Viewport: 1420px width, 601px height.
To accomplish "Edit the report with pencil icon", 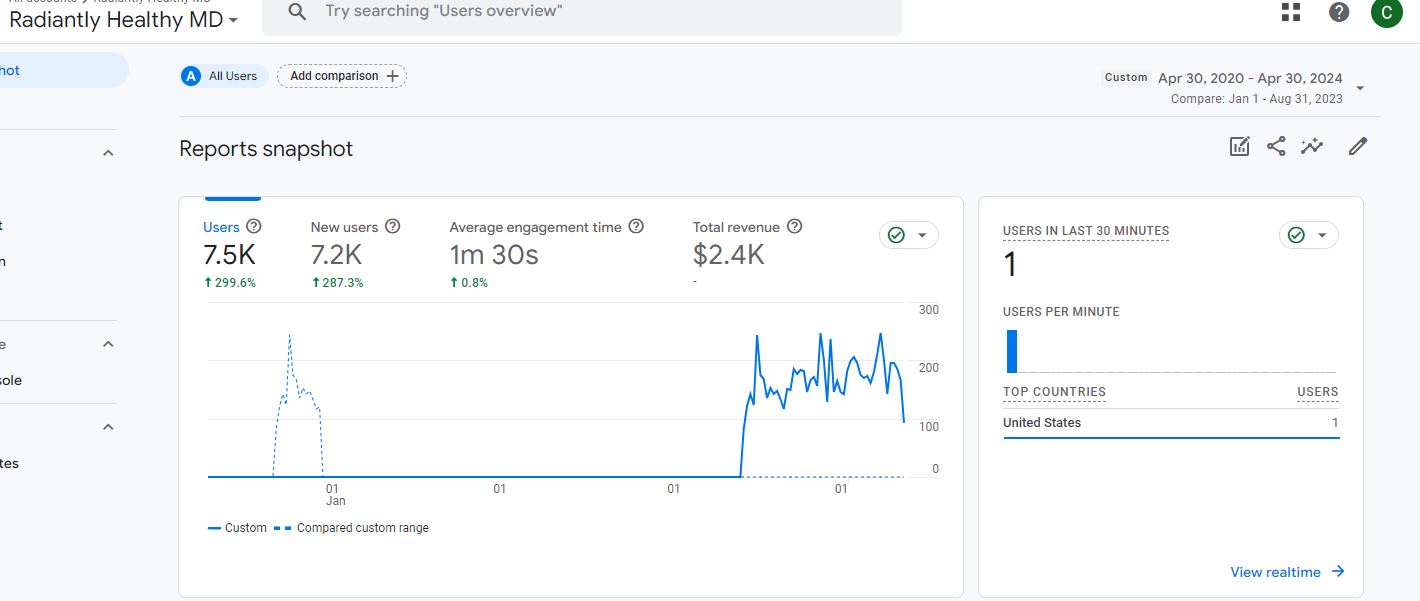I will [x=1357, y=147].
